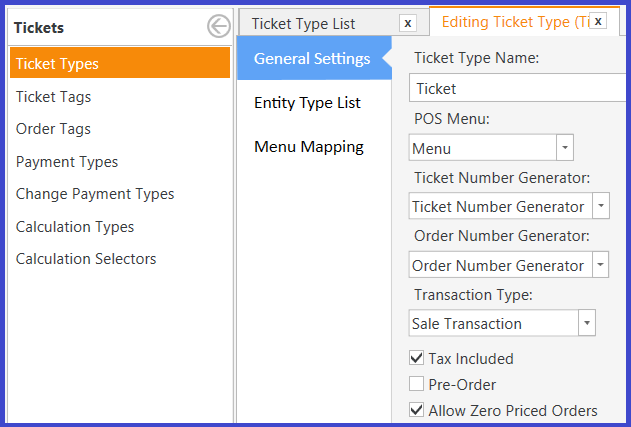Image resolution: width=631 pixels, height=427 pixels.
Task: Close the Ticket Type List tab
Action: (408, 23)
